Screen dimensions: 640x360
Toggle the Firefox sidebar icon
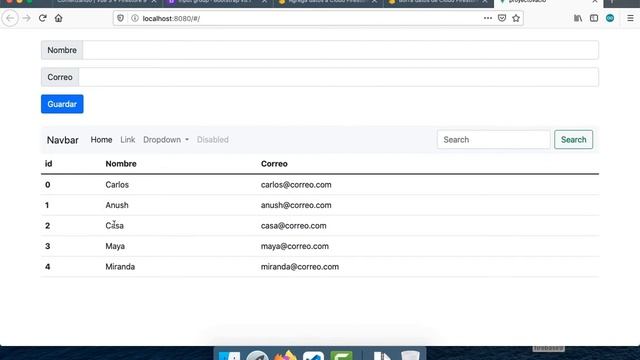pos(594,18)
